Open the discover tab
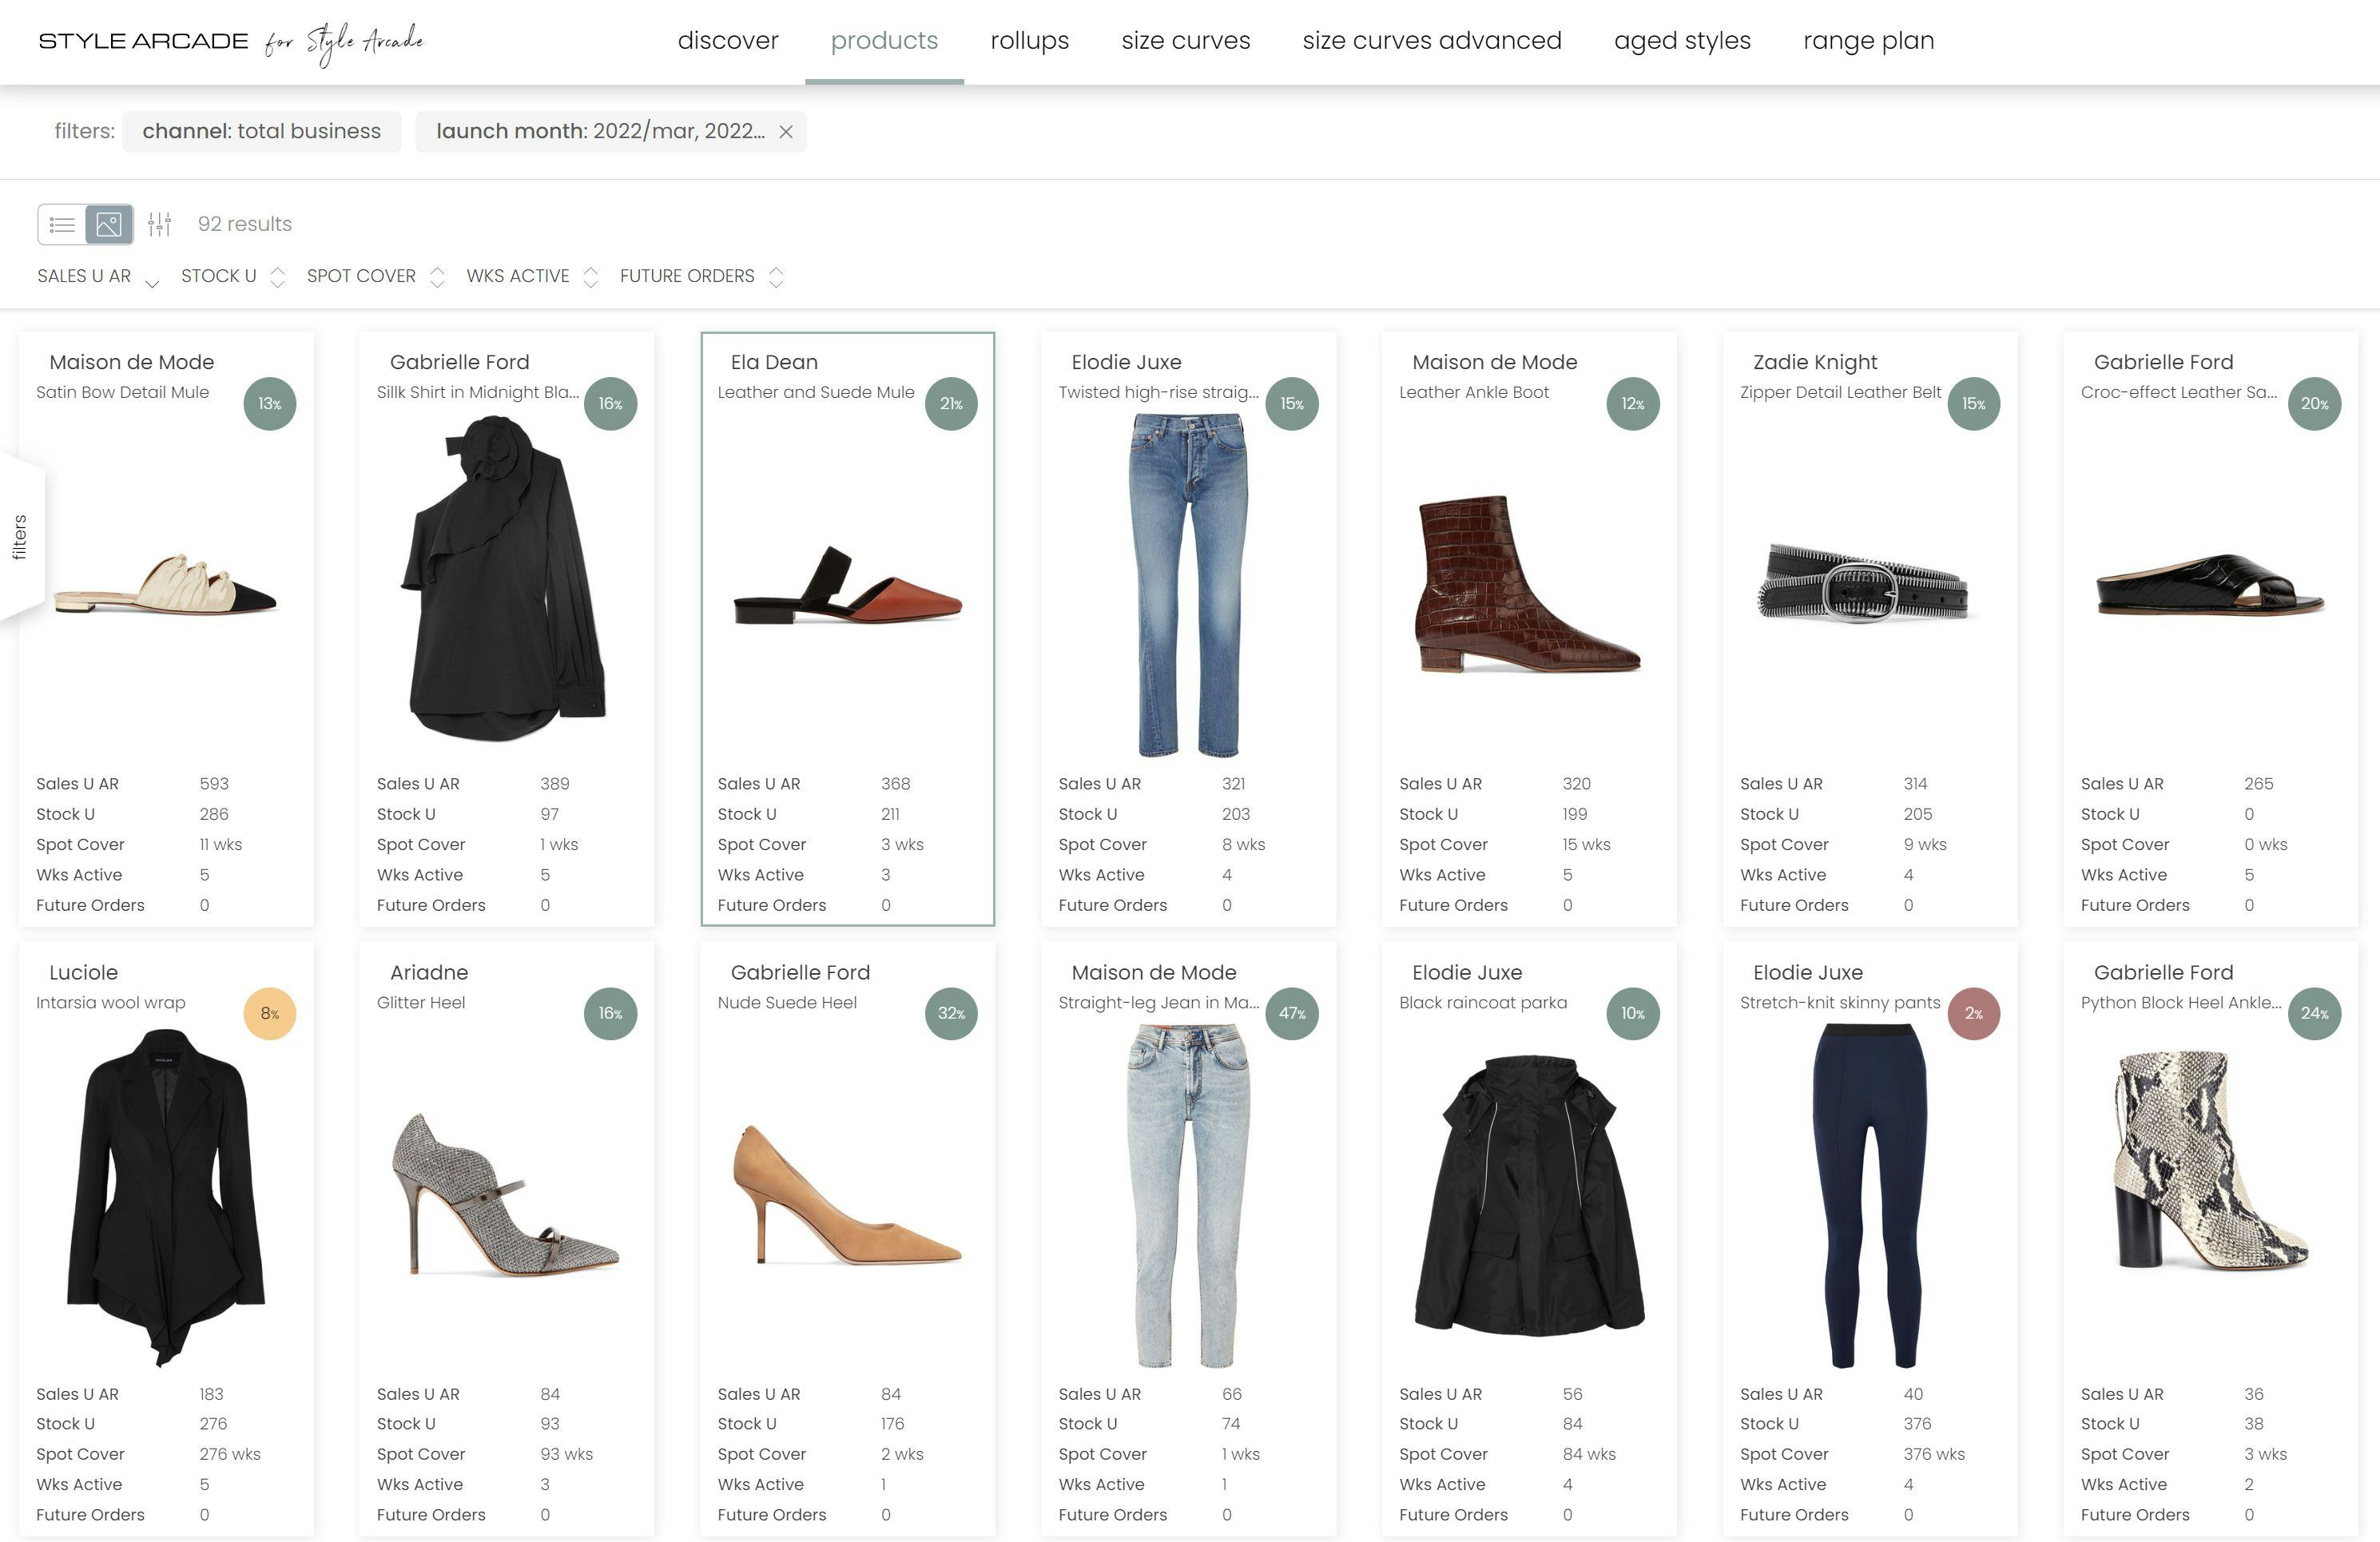 pyautogui.click(x=727, y=41)
